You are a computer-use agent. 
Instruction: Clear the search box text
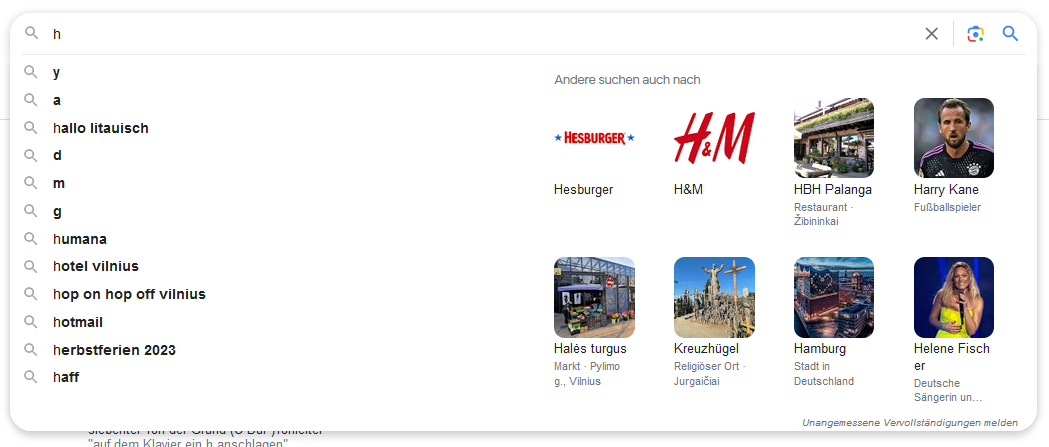(x=931, y=34)
